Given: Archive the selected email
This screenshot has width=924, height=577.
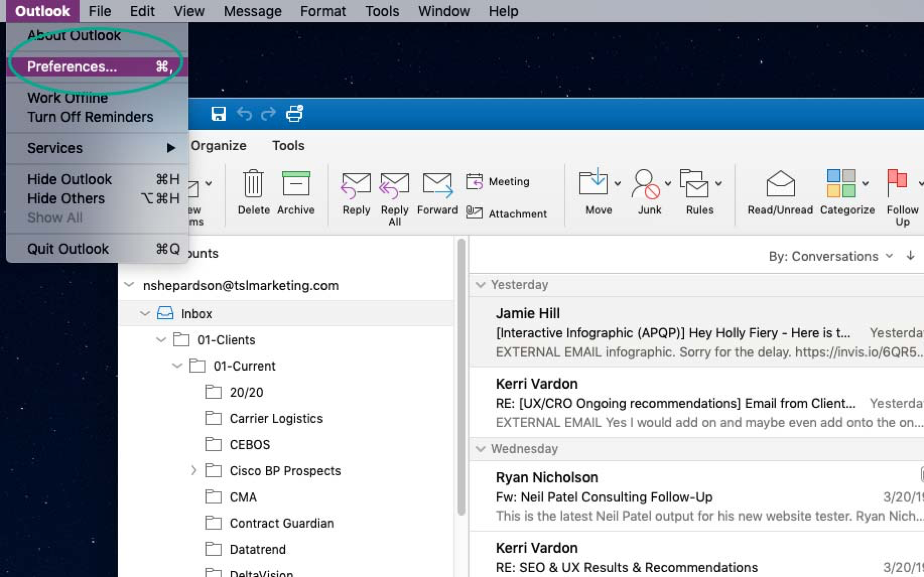Looking at the screenshot, I should (296, 183).
